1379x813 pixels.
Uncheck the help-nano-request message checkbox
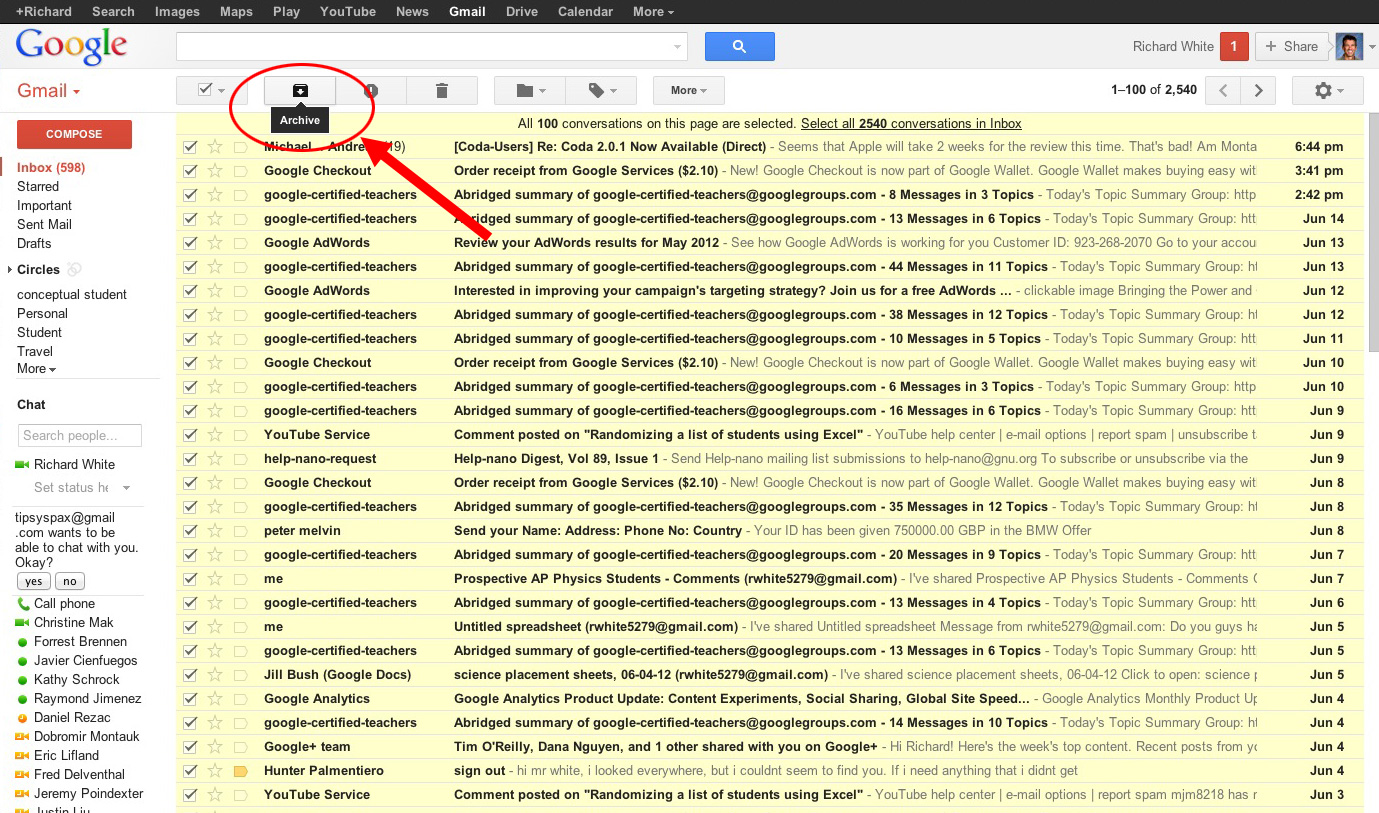tap(191, 459)
